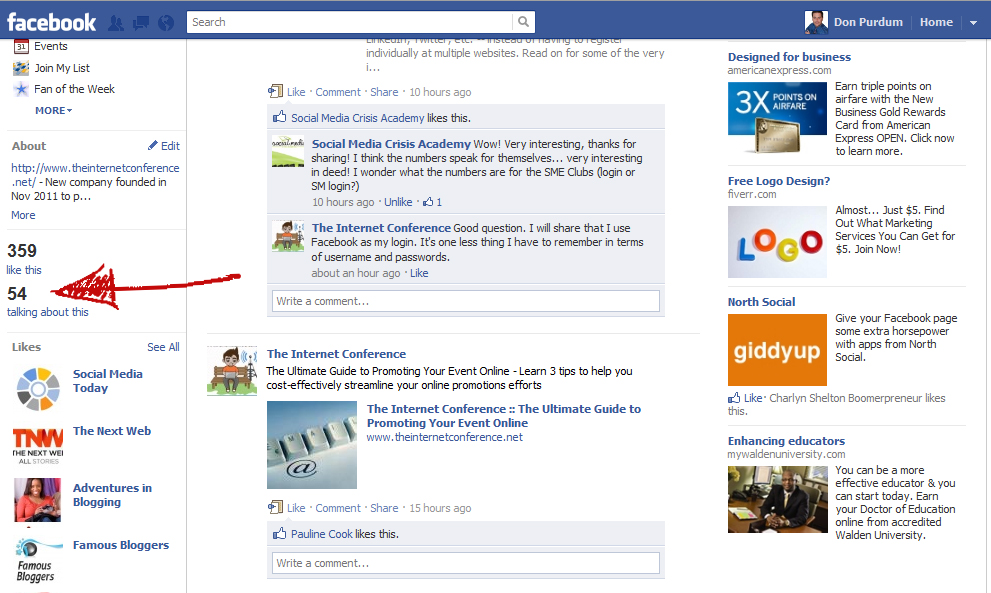Click the thumbs-up icon next to North Social Like

coord(734,398)
